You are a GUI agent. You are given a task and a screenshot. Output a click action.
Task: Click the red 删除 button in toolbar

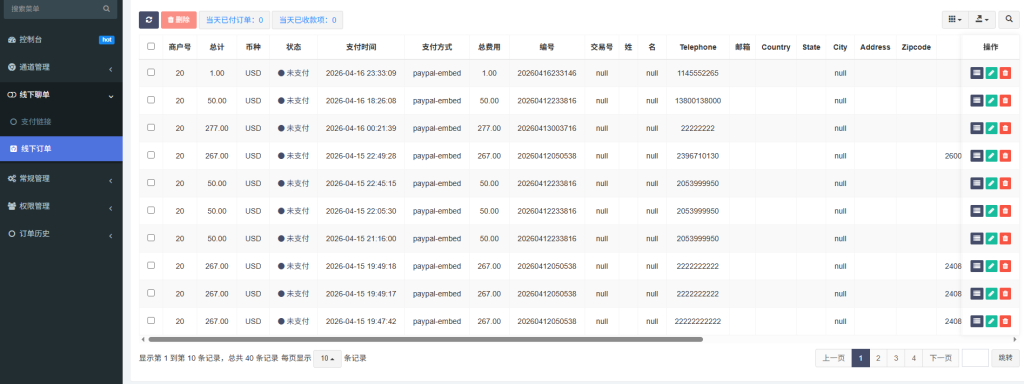[178, 20]
